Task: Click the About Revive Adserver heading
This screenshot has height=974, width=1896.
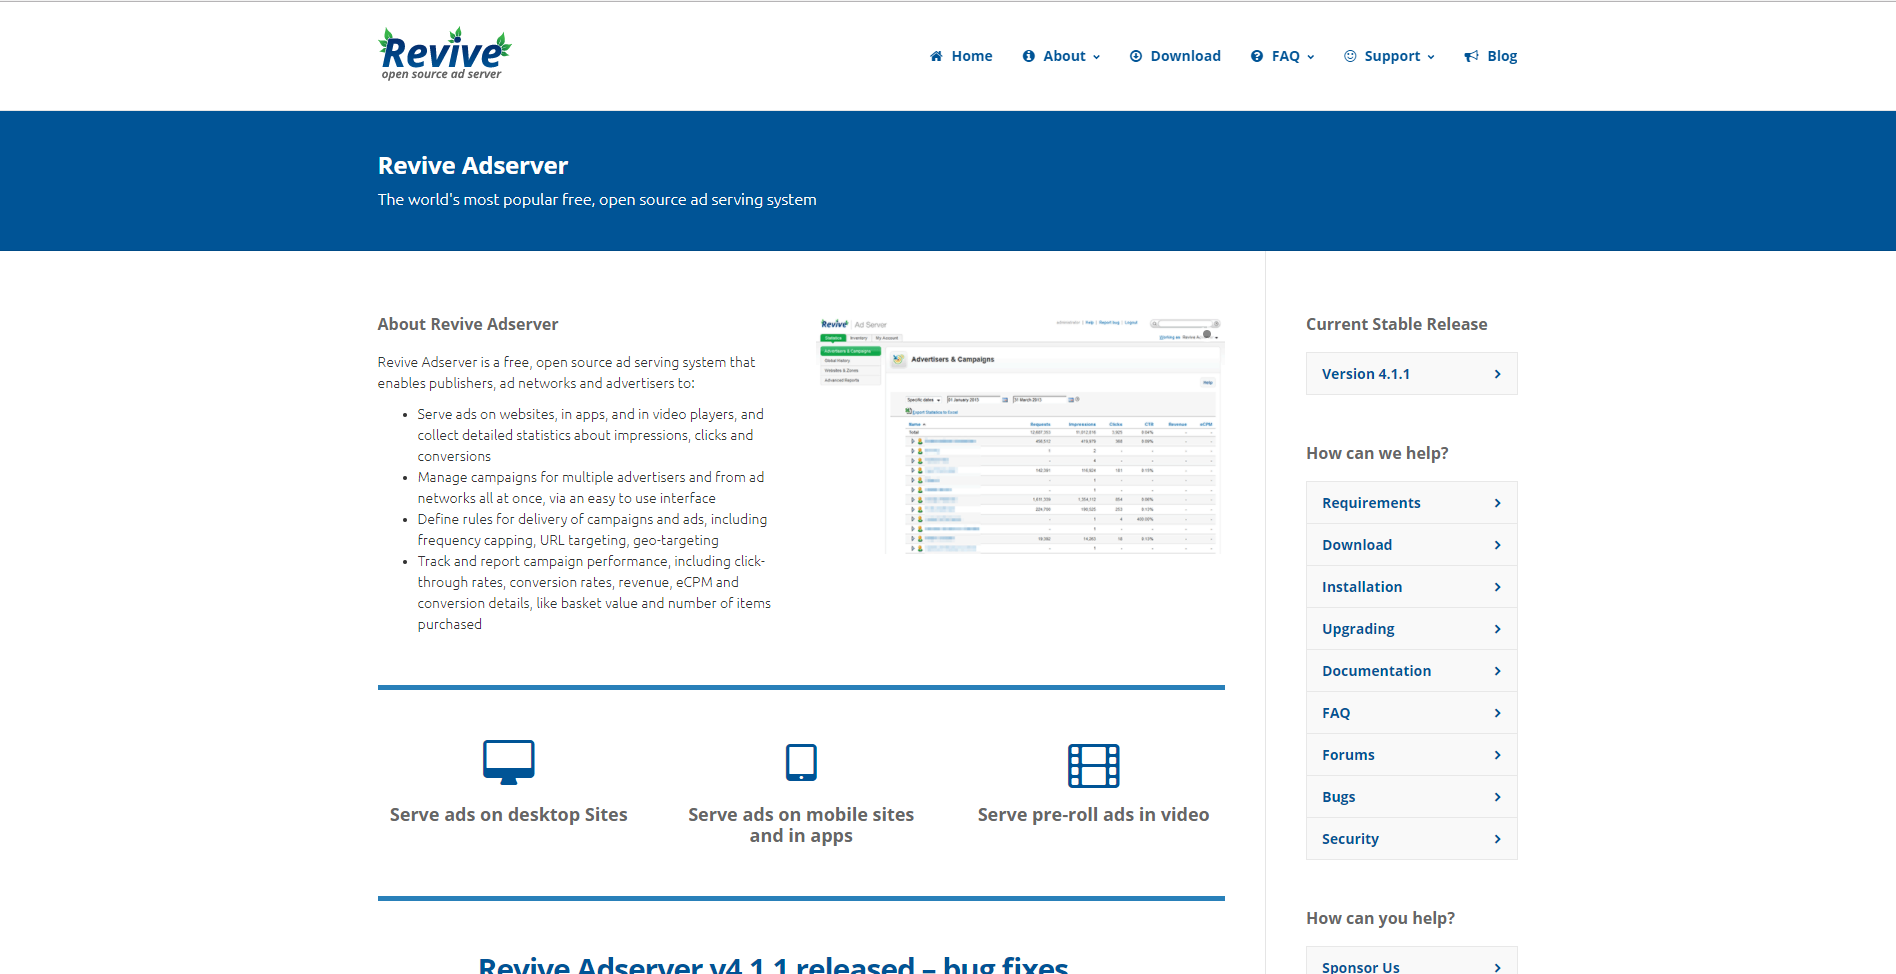Action: tap(468, 324)
